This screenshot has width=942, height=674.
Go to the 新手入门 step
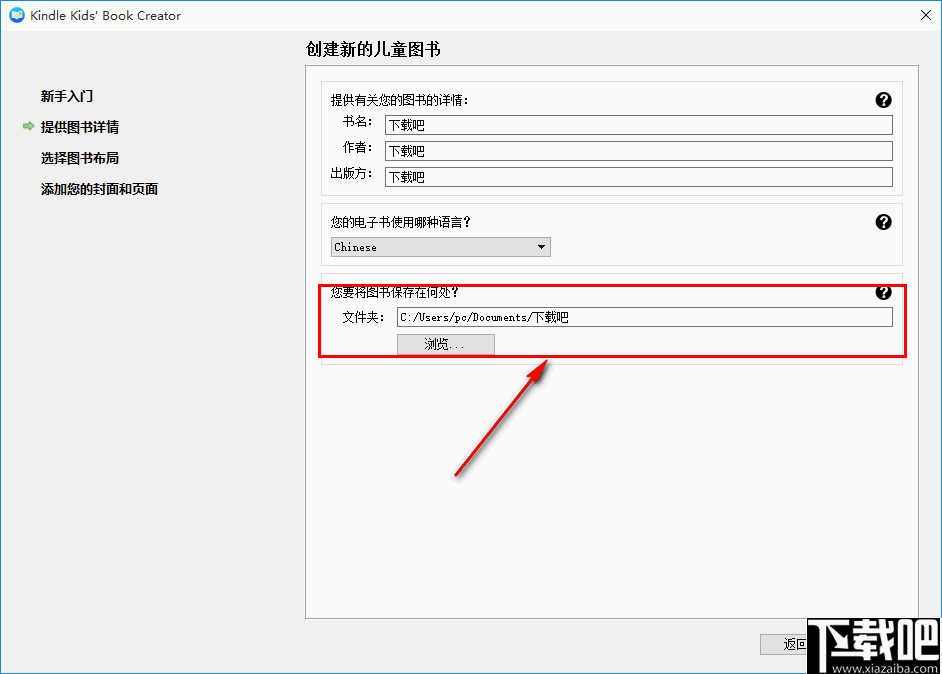tap(64, 96)
